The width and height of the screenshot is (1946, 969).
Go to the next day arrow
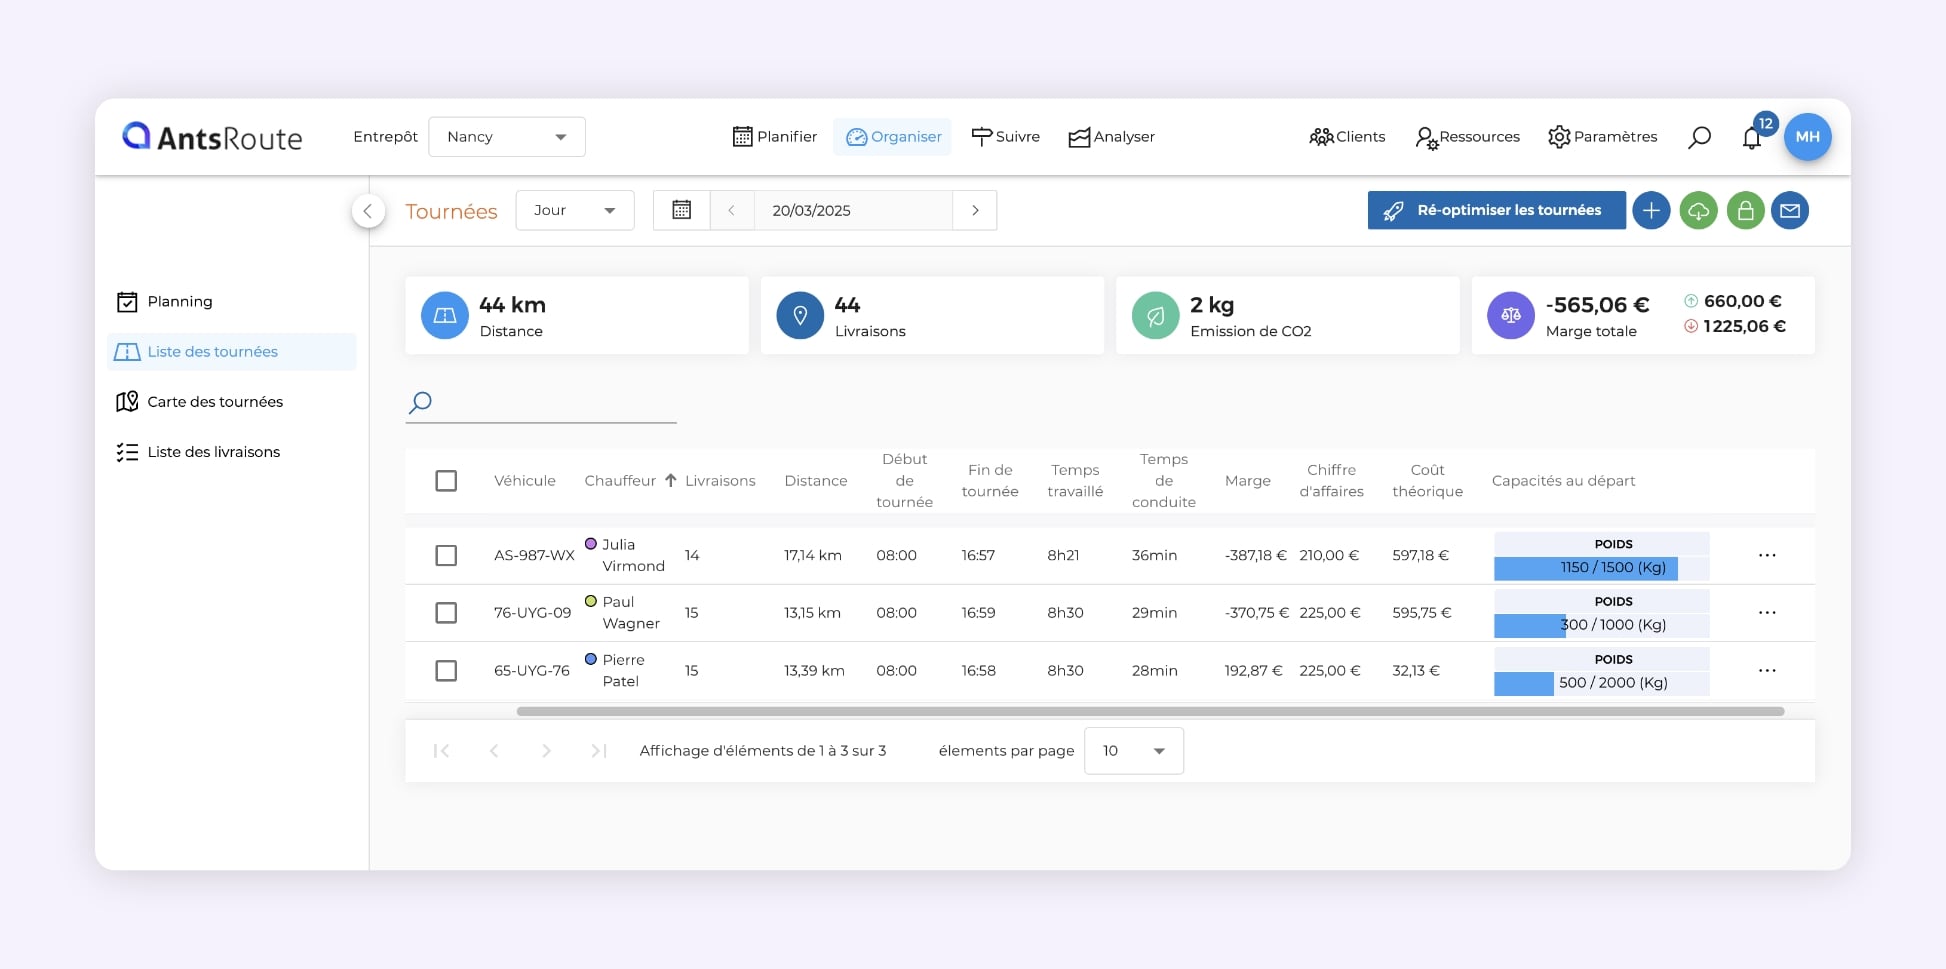coord(975,210)
